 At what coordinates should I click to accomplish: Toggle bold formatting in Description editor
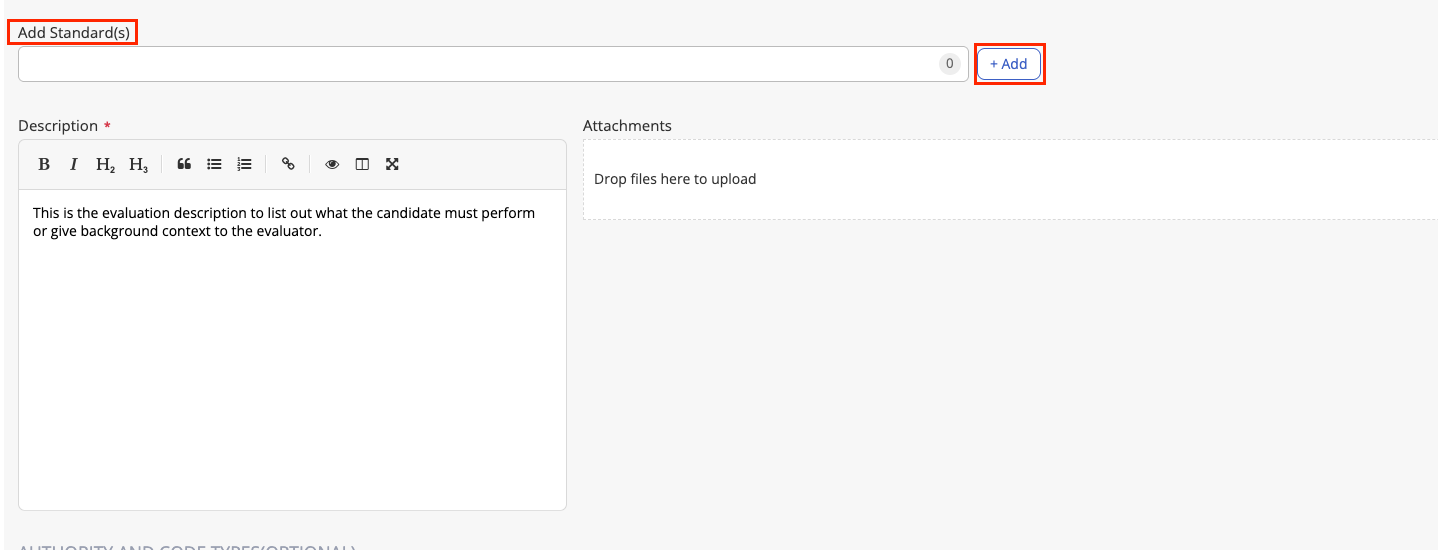pyautogui.click(x=44, y=165)
